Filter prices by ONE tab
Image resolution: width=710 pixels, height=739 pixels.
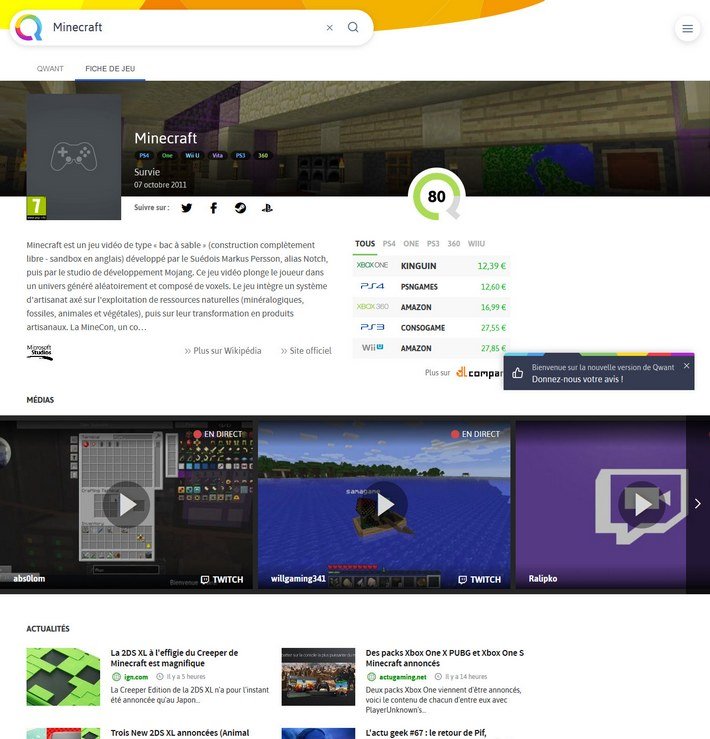(411, 244)
